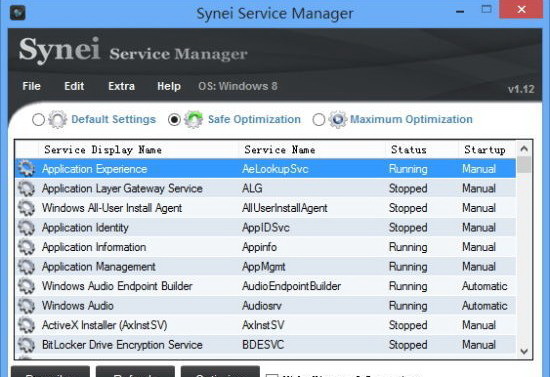Open the File menu
The height and width of the screenshot is (377, 550).
coord(32,86)
